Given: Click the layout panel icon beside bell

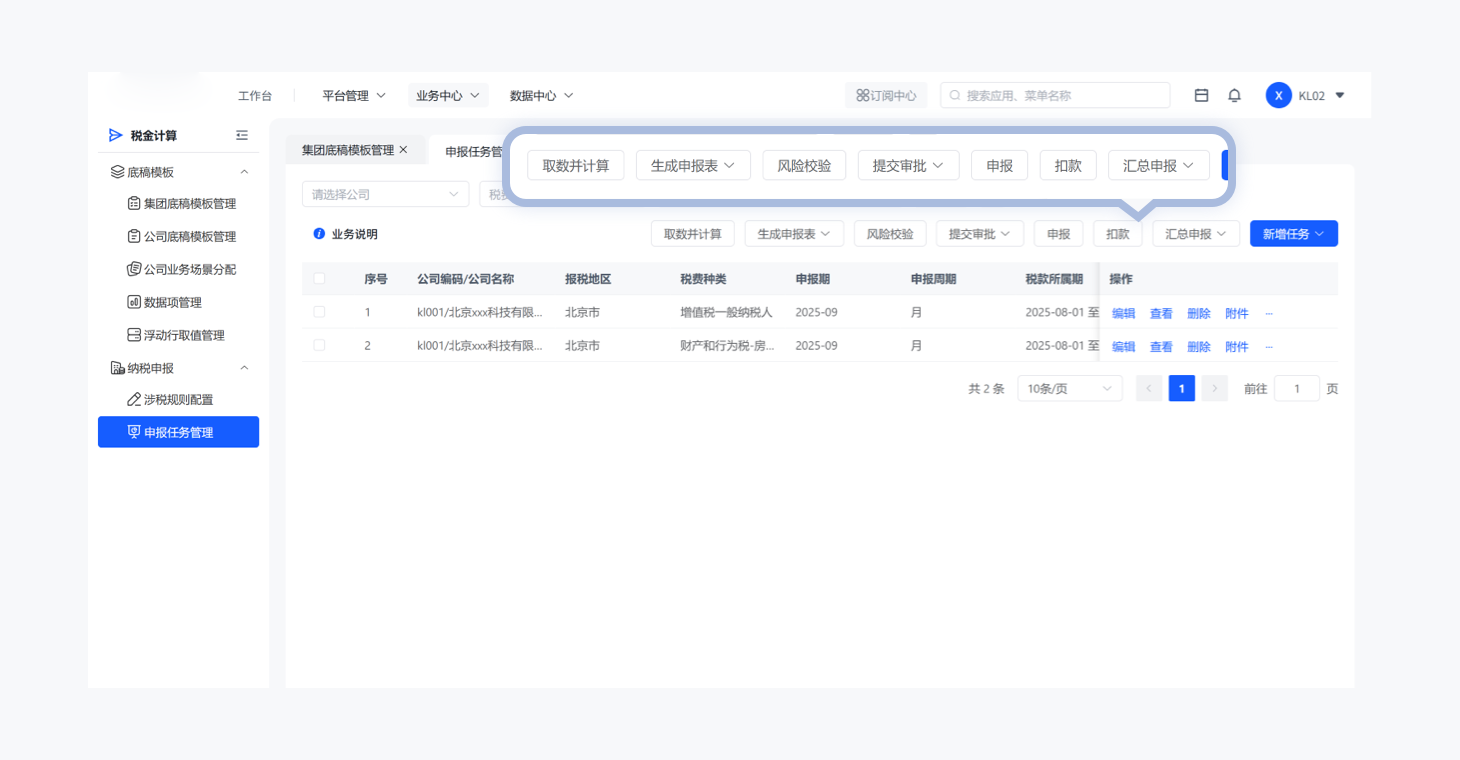Looking at the screenshot, I should (1202, 96).
